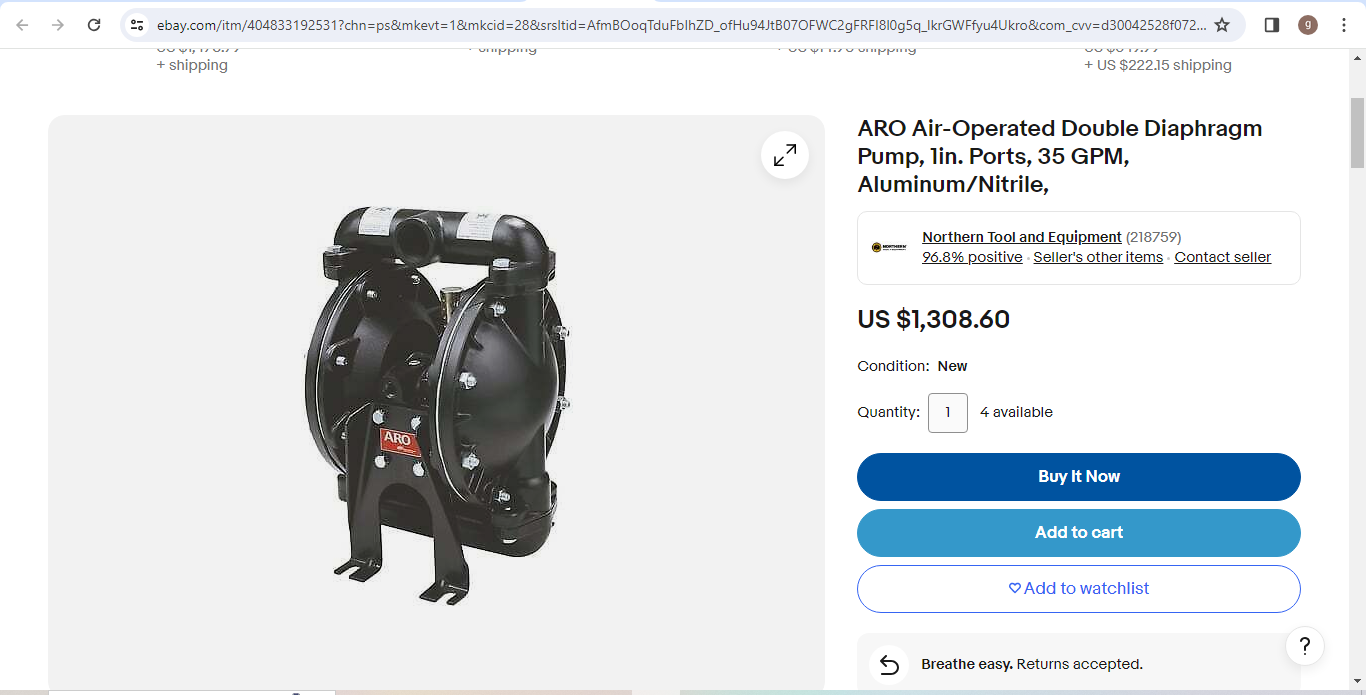Open Chrome profile avatar
Viewport: 1366px width, 695px height.
tap(1308, 25)
